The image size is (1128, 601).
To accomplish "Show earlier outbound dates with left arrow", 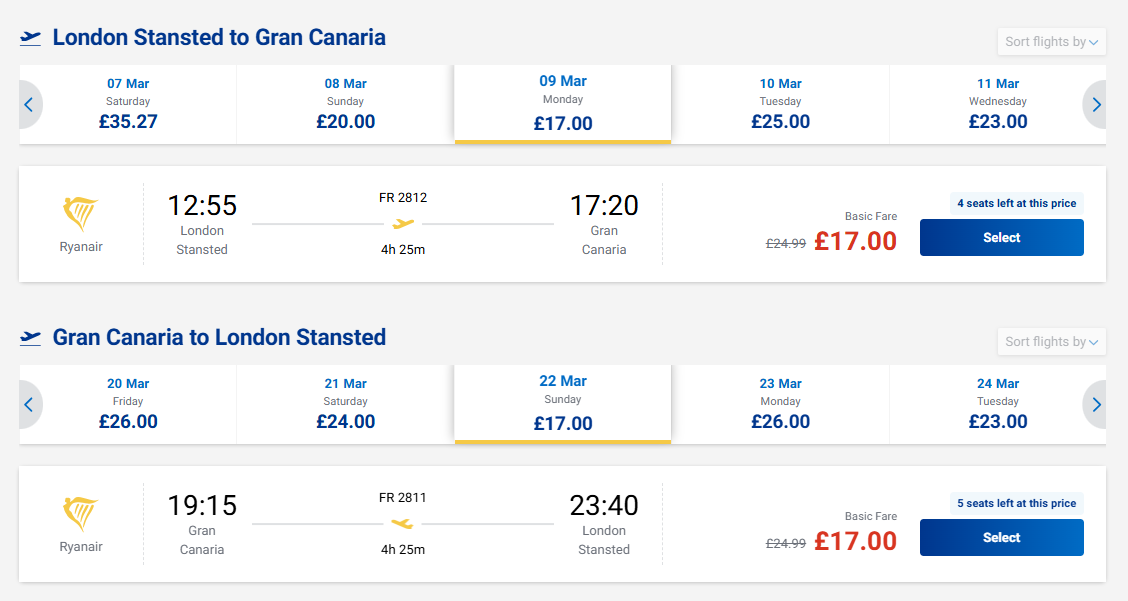I will [29, 105].
